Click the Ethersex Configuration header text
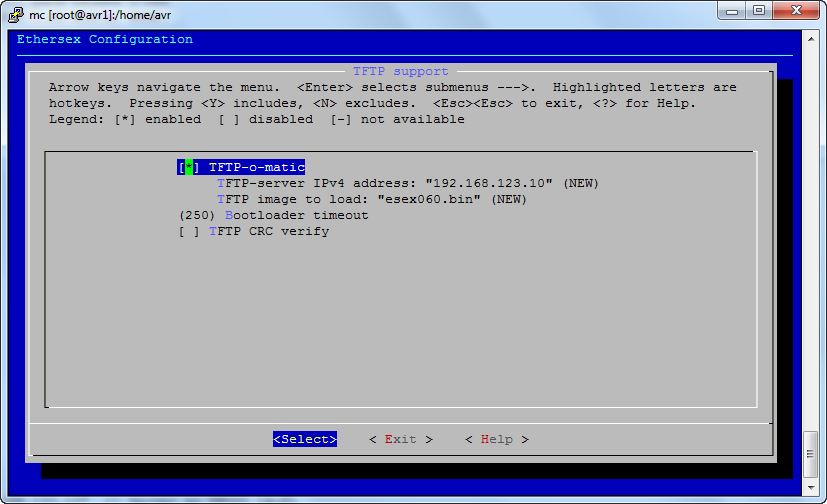This screenshot has width=827, height=504. click(105, 39)
